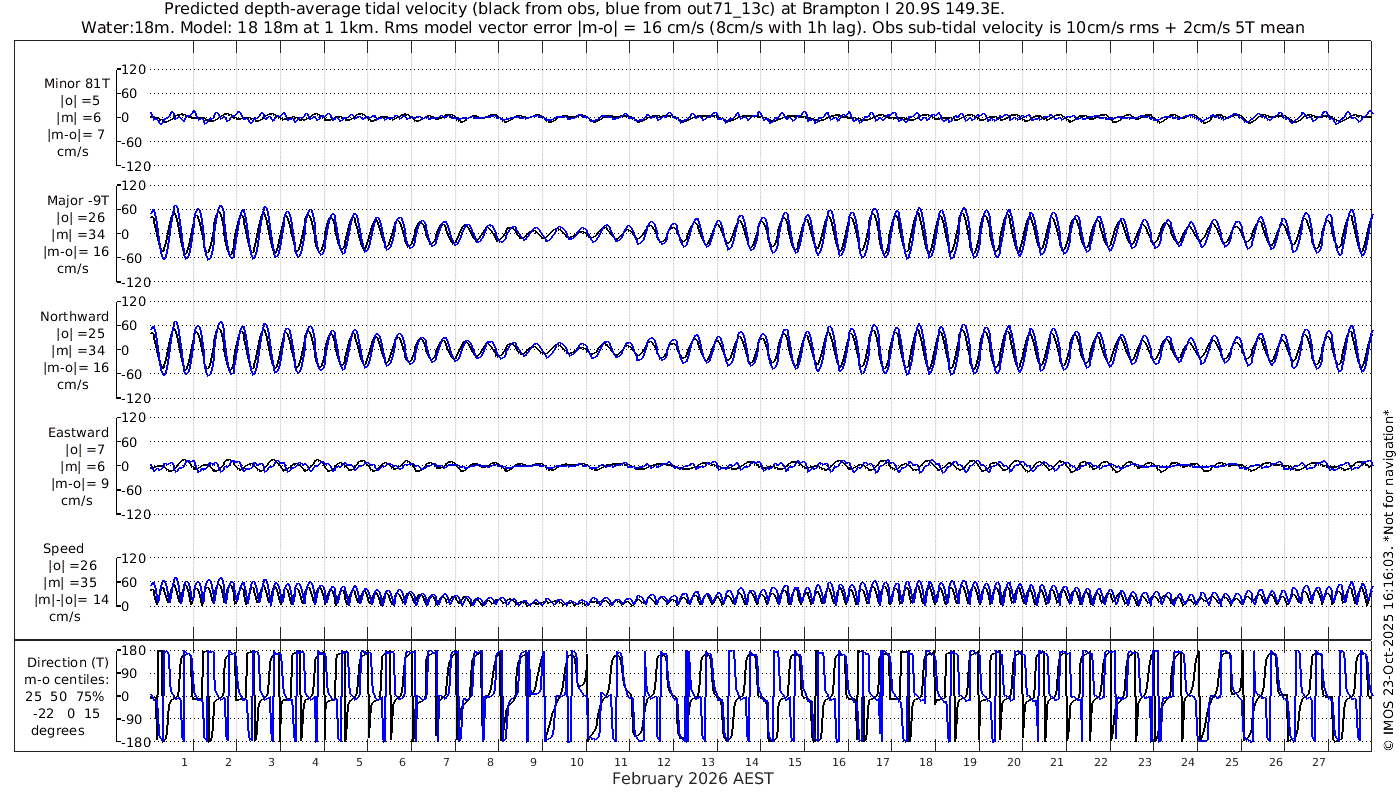
Task: Select the 'Minor 81T' panel label
Action: click(x=77, y=83)
